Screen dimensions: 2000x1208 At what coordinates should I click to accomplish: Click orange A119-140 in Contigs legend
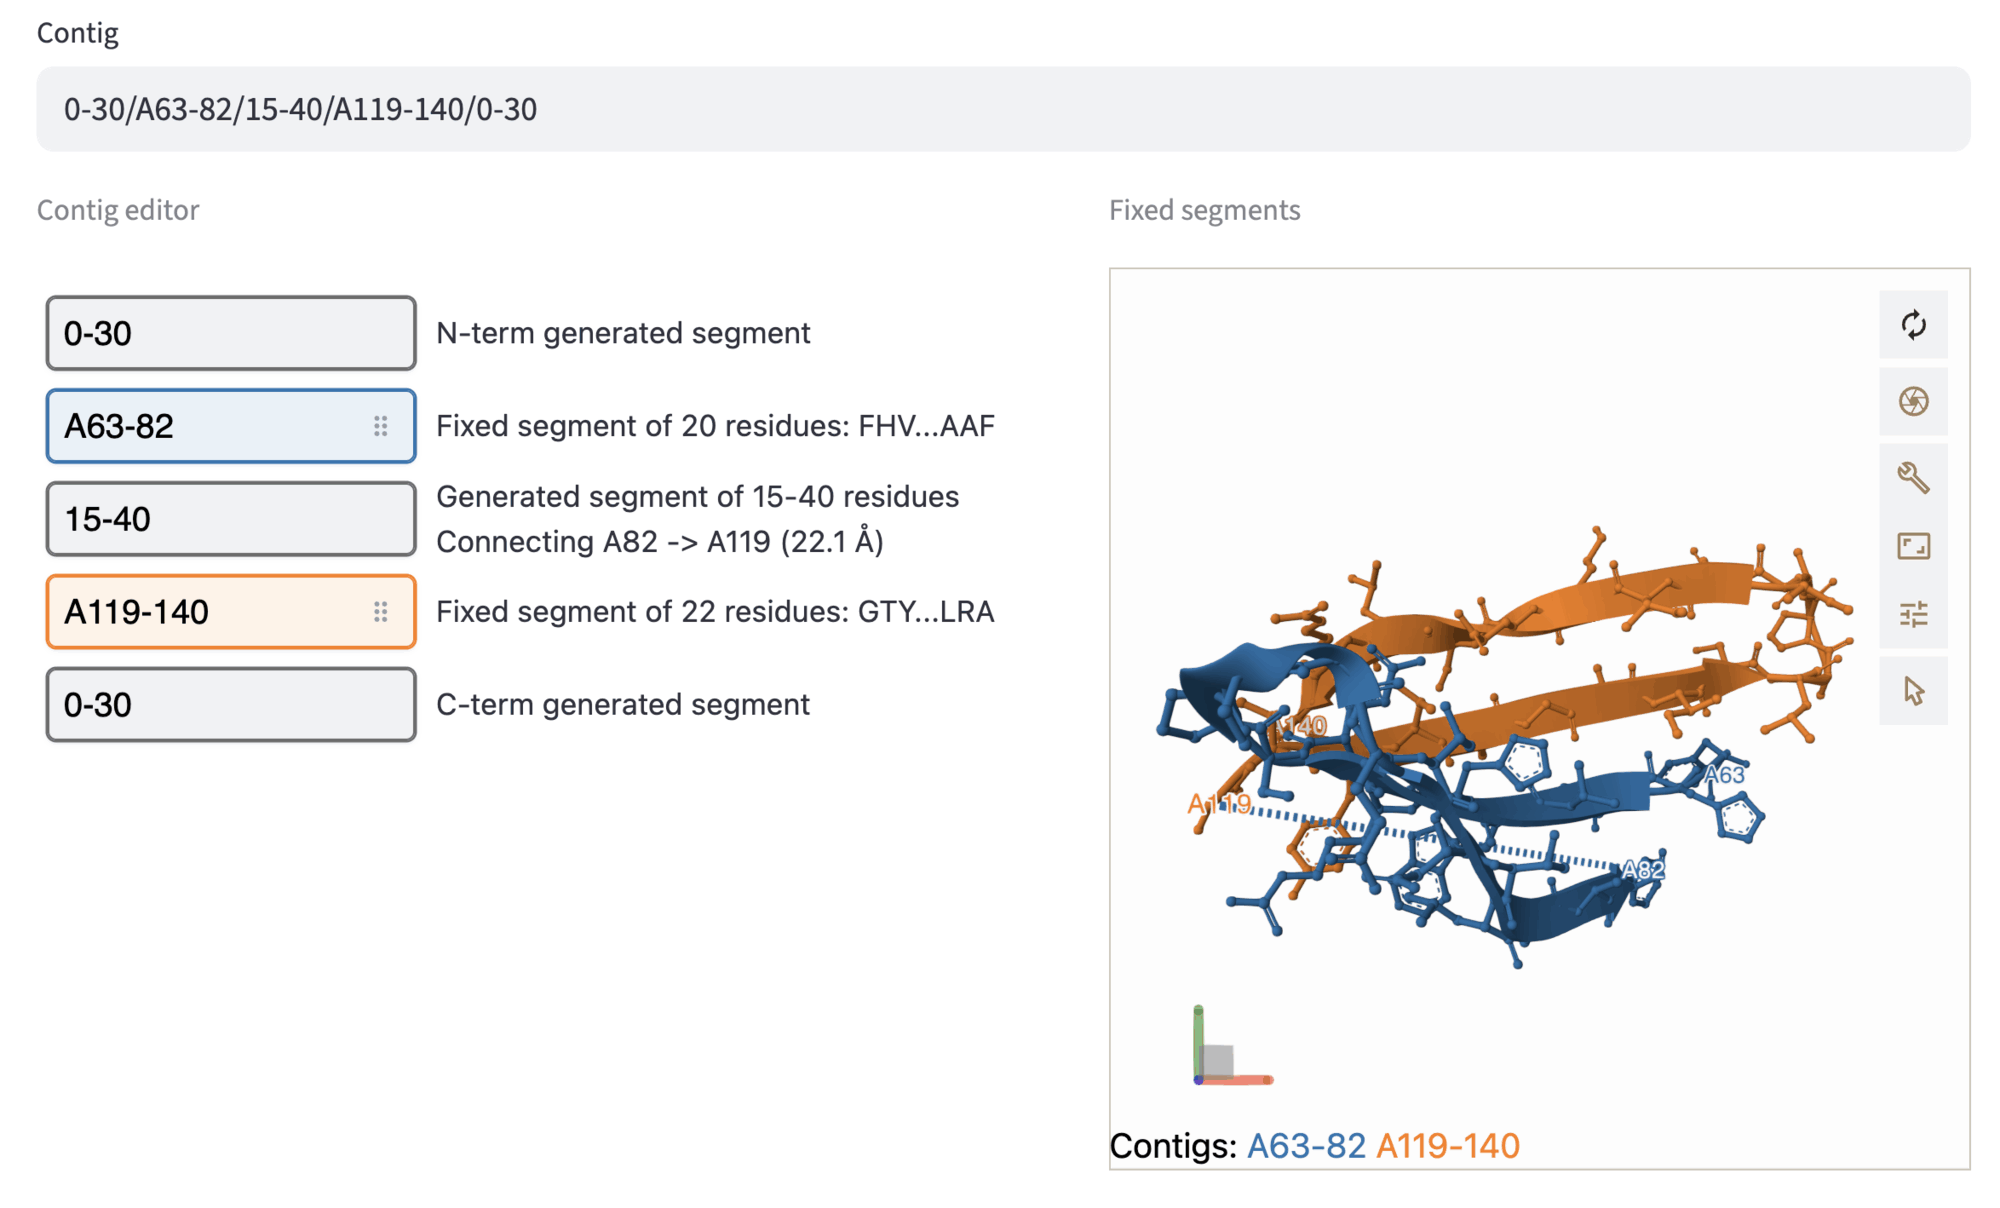pyautogui.click(x=1447, y=1146)
